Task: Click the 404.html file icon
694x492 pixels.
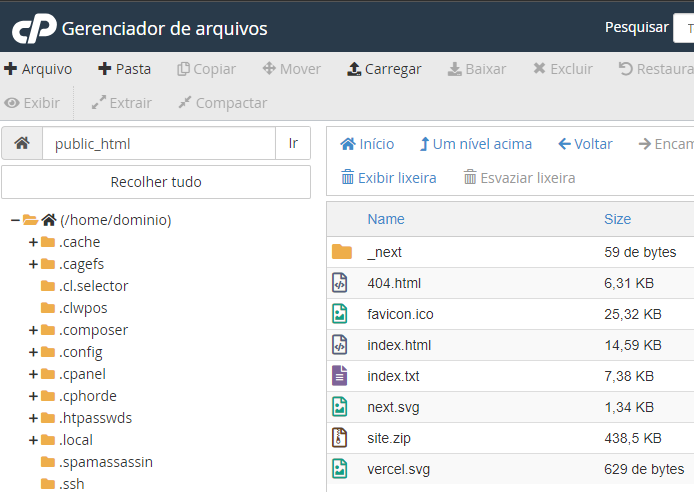Action: click(340, 283)
